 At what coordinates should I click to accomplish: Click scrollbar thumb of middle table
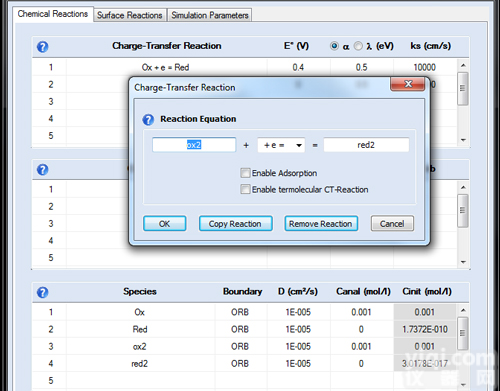click(x=463, y=211)
